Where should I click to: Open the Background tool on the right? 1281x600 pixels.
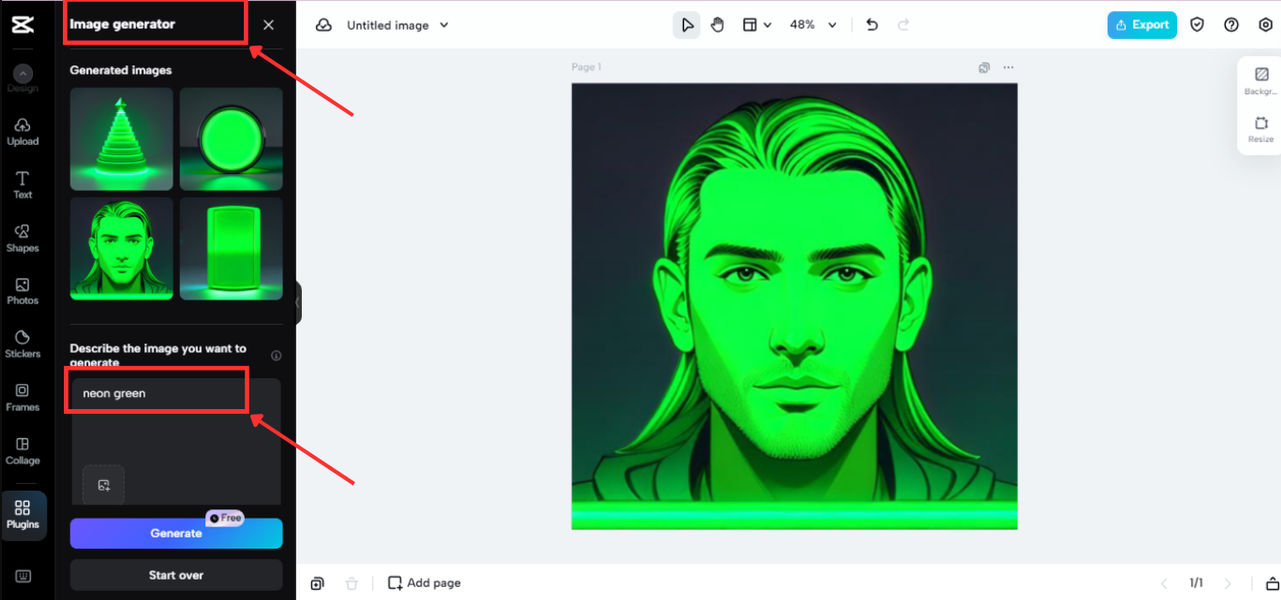(x=1261, y=82)
